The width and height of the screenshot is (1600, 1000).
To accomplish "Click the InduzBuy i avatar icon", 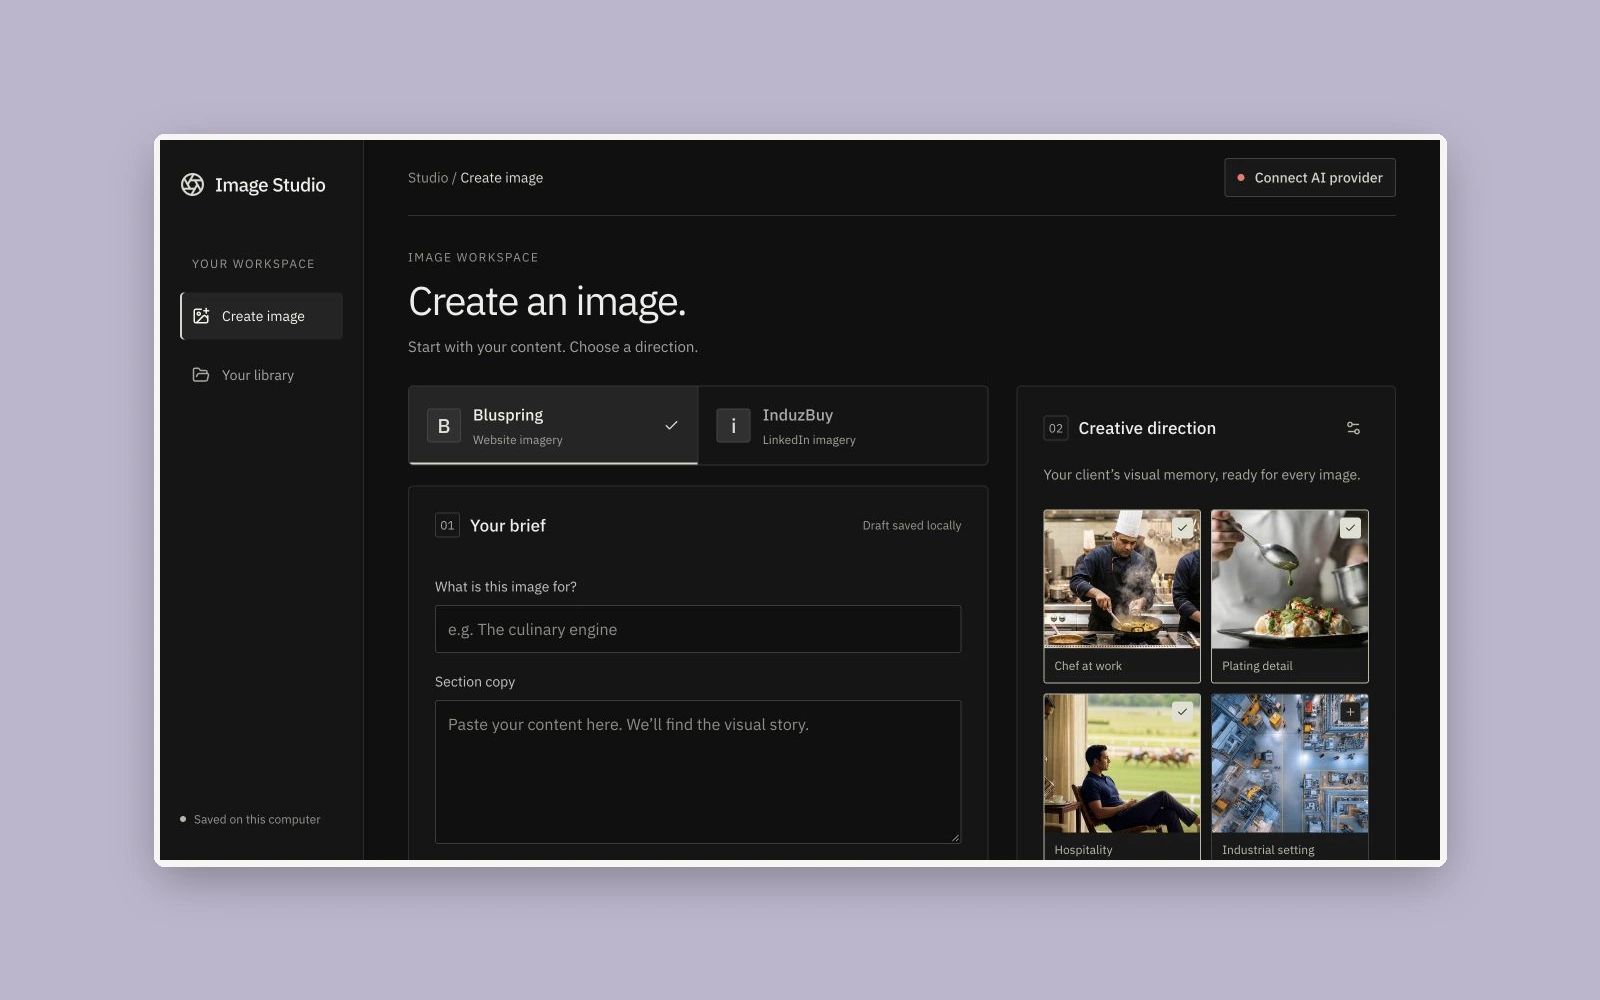I will coord(733,426).
